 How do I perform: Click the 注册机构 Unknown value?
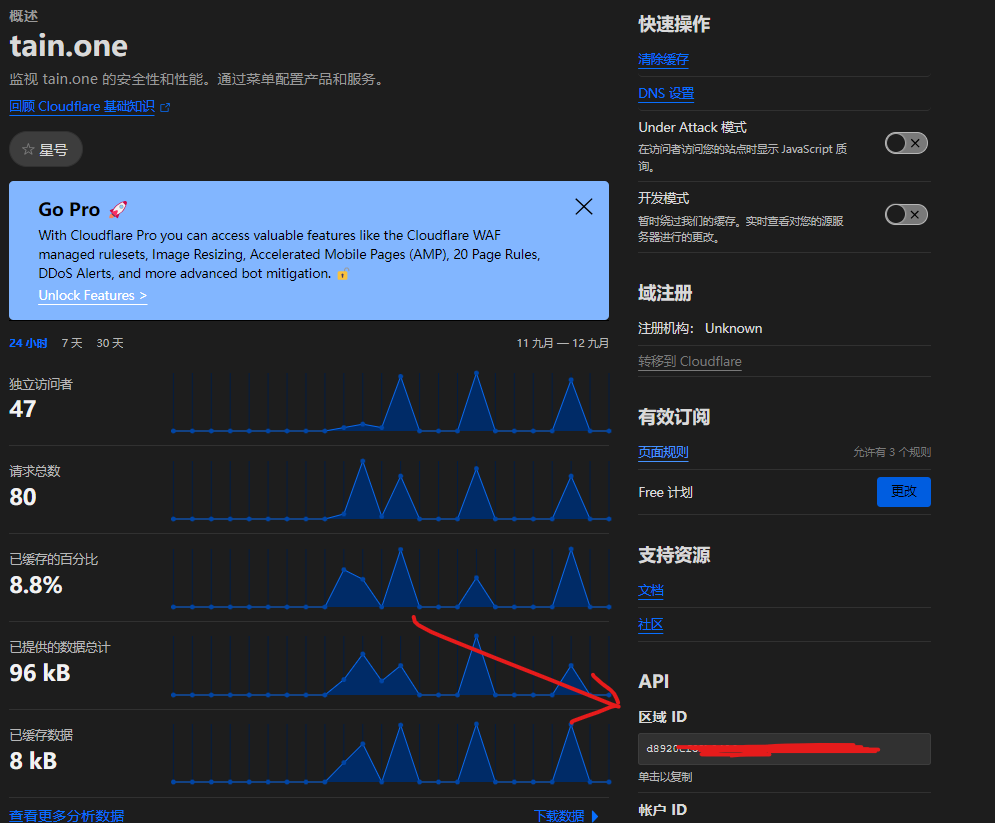[x=734, y=329]
